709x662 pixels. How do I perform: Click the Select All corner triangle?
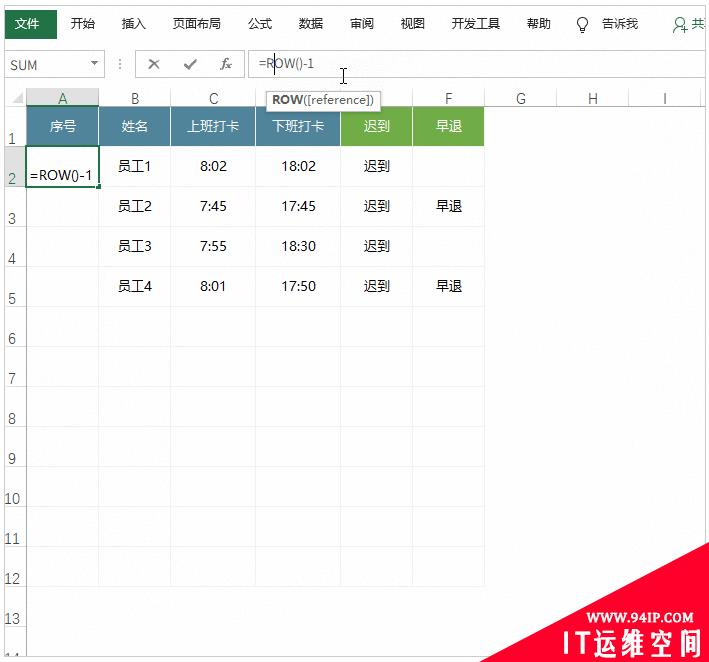coord(18,98)
